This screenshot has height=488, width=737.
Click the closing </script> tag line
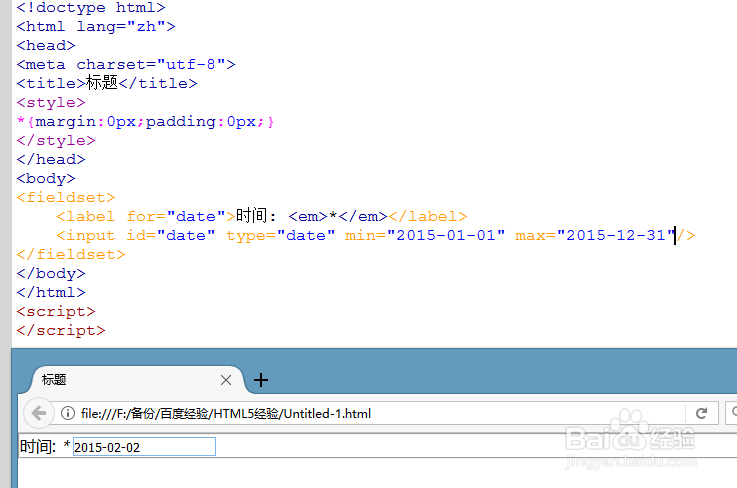pos(61,330)
